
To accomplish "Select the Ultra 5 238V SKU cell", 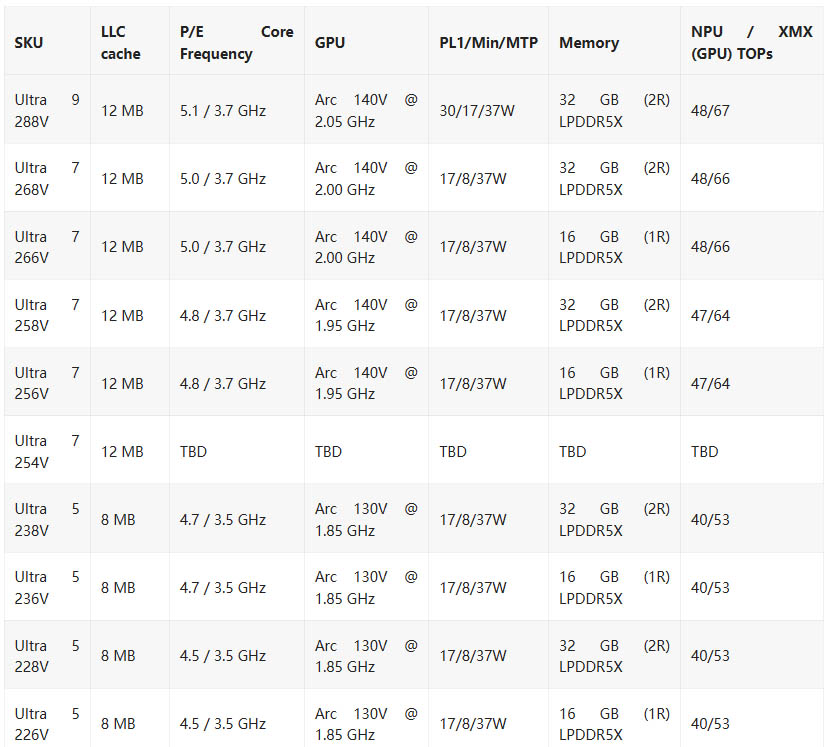I will tap(46, 520).
